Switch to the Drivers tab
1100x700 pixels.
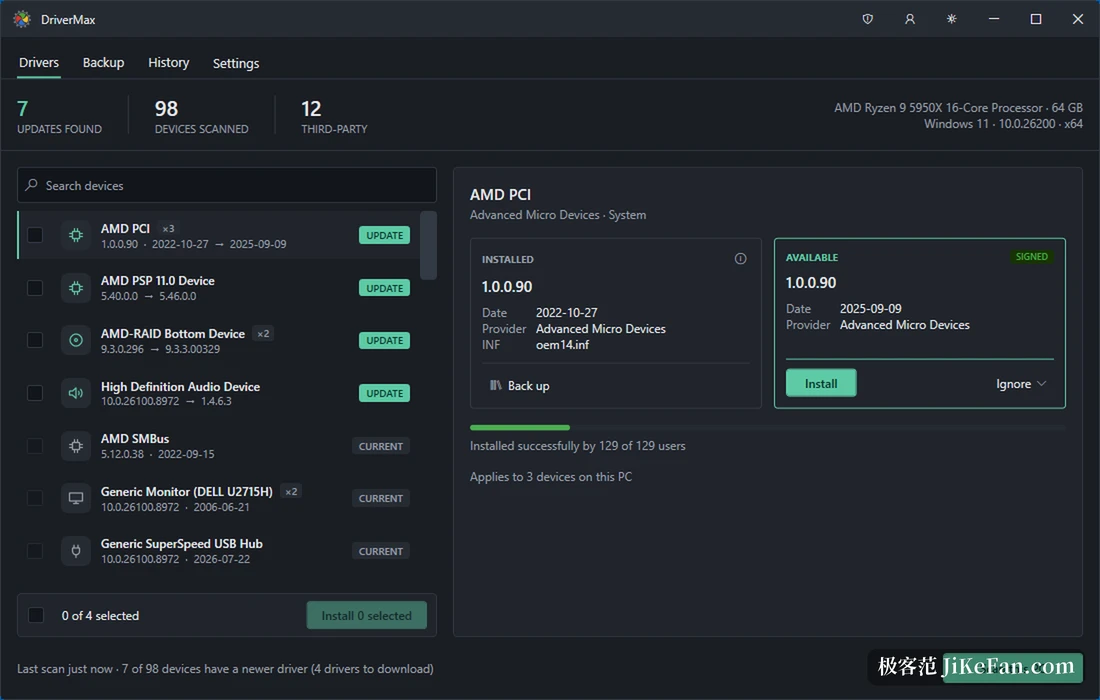39,62
